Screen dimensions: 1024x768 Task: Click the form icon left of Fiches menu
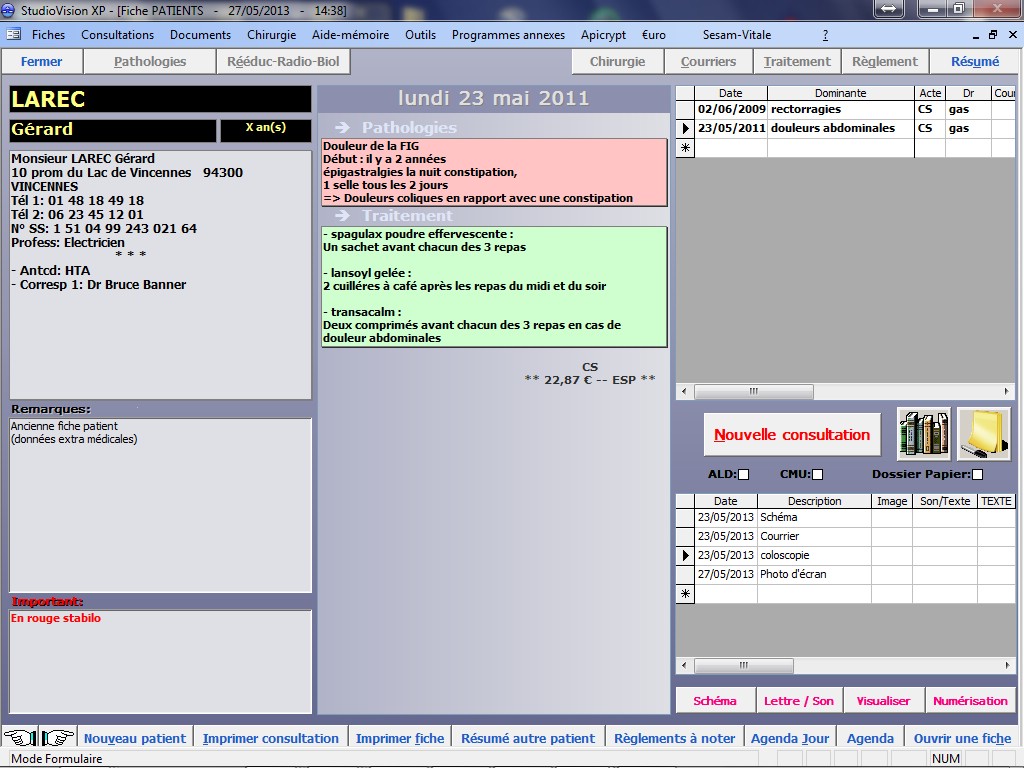click(13, 35)
